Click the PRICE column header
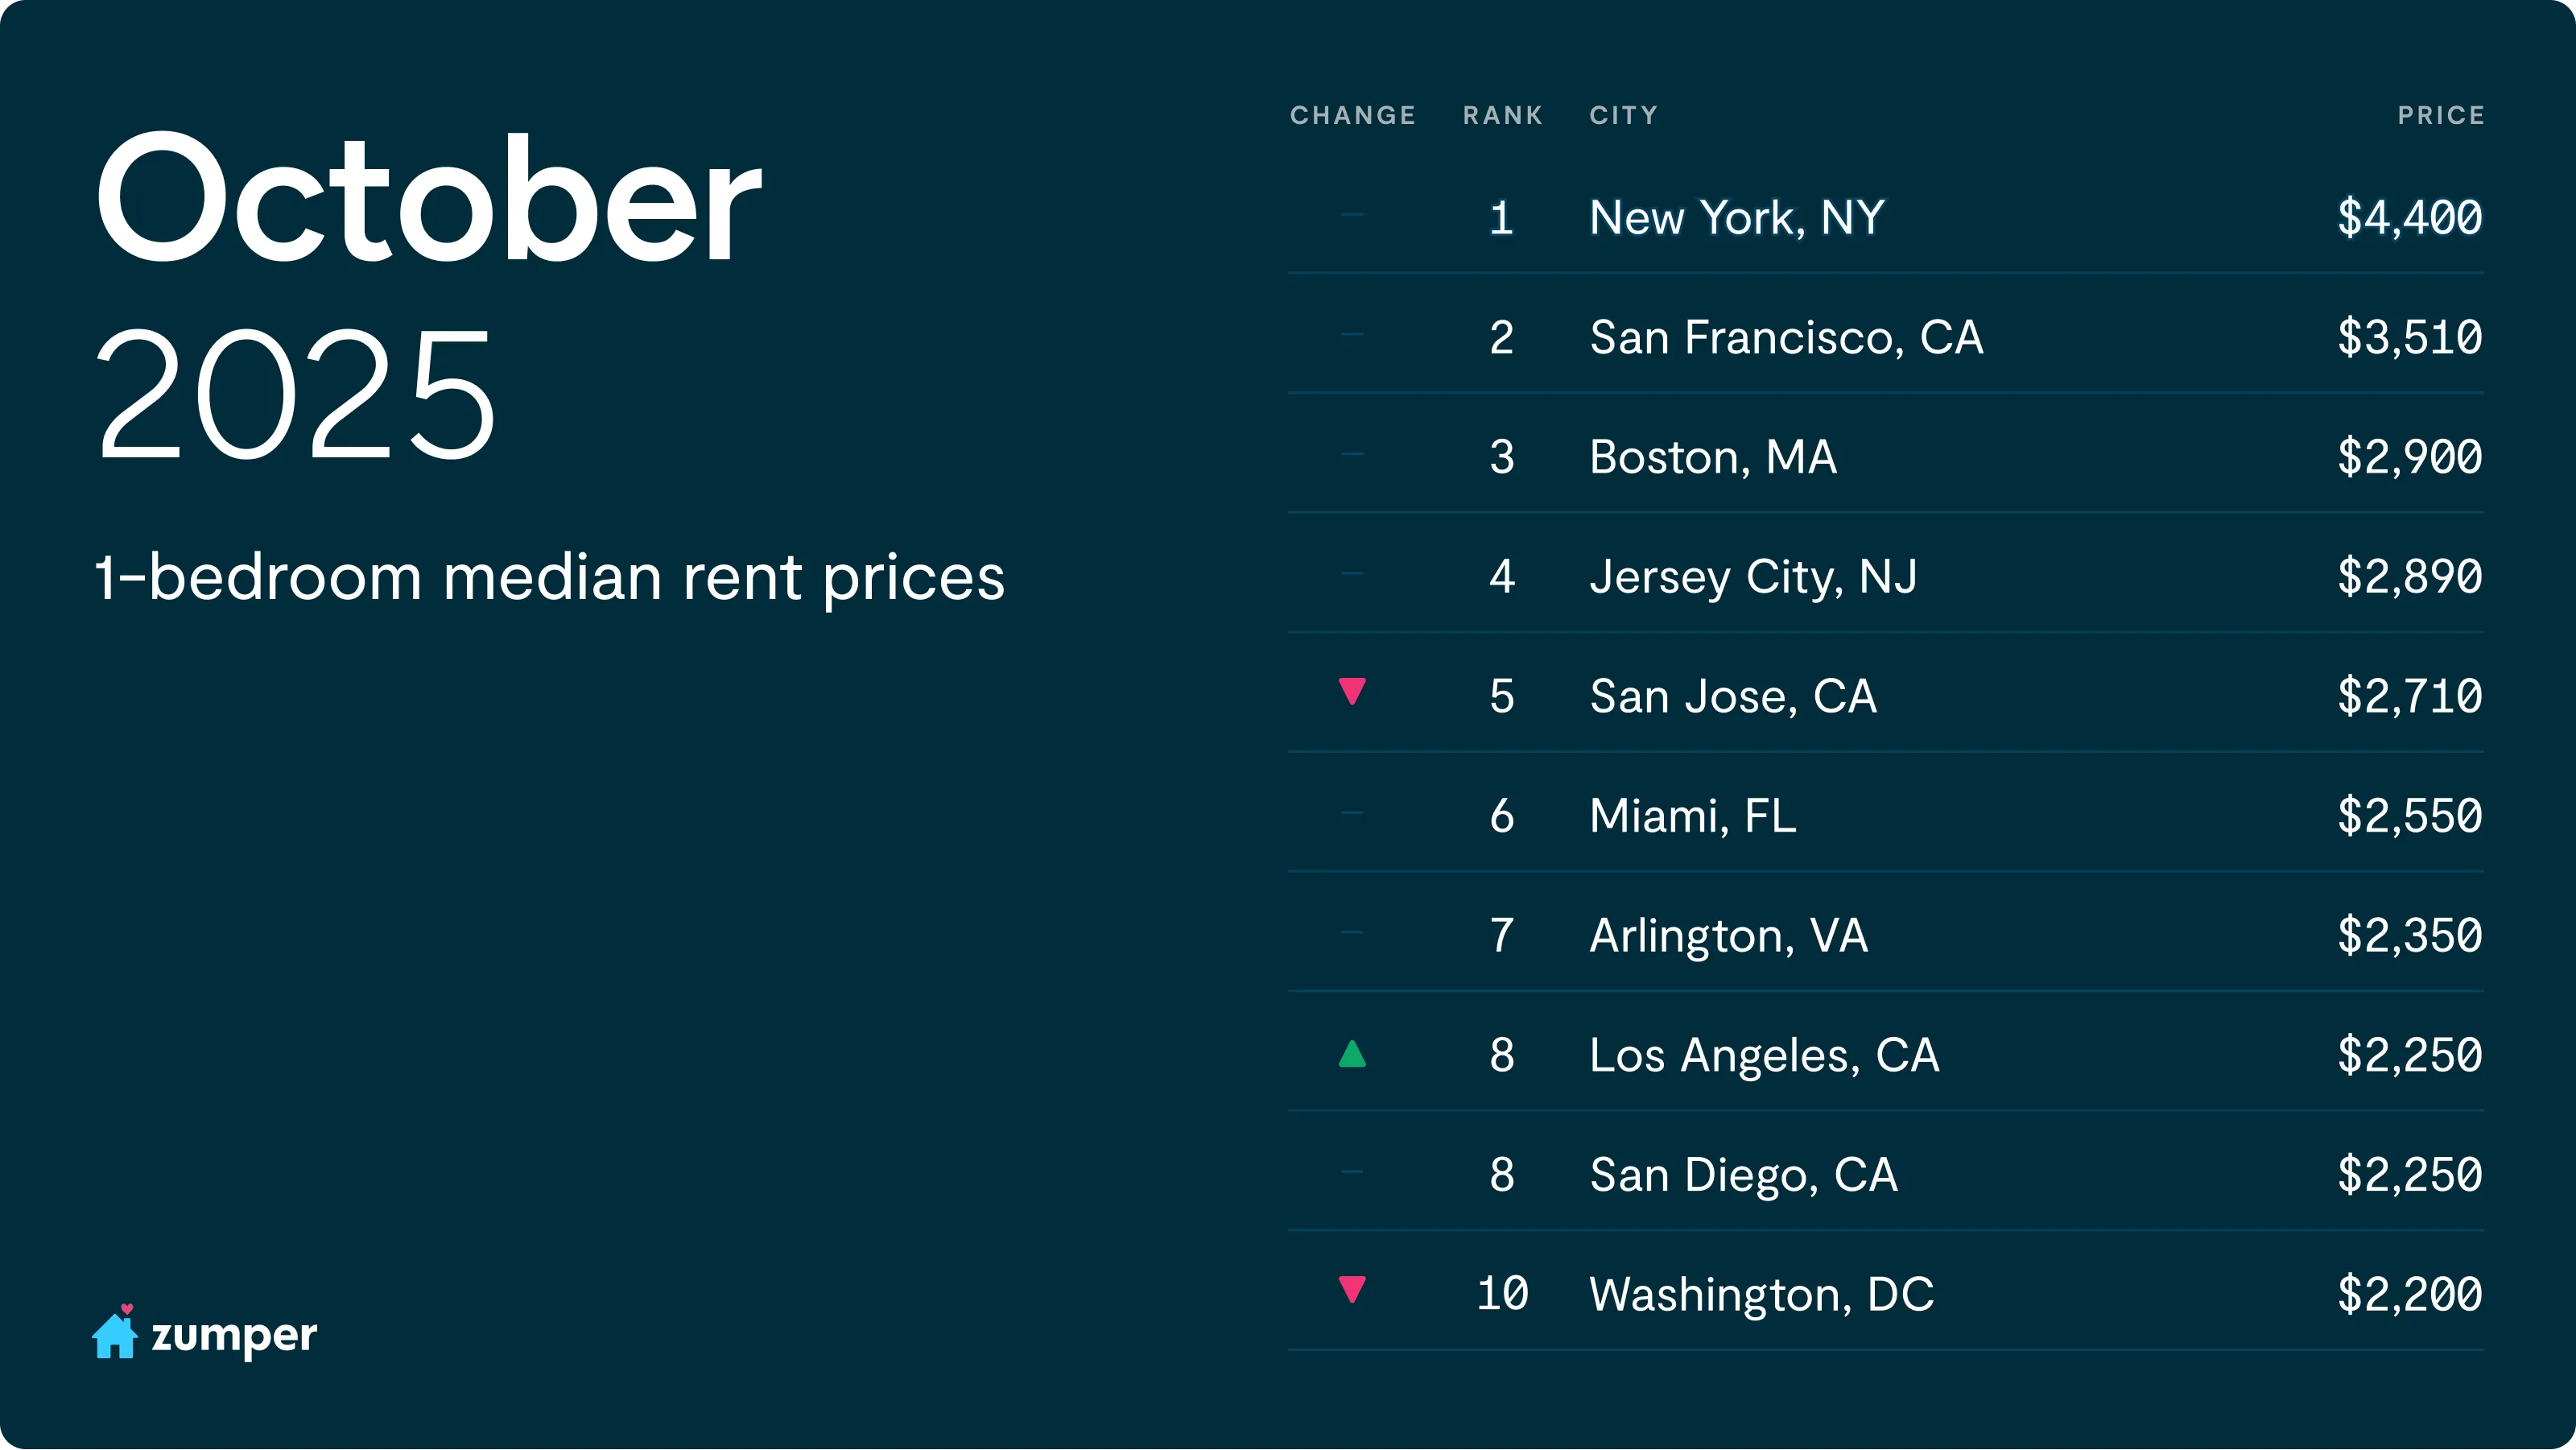Screen dimensions: 2576x1450 (2440, 116)
